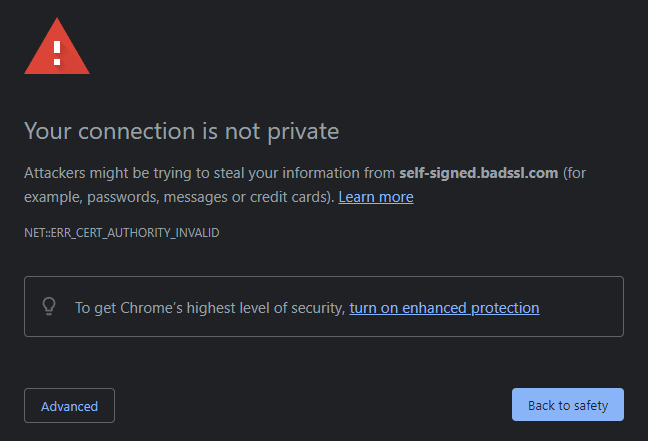Viewport: 648px width, 441px height.
Task: Click the lightbulb icon in the security tip
Action: point(49,306)
